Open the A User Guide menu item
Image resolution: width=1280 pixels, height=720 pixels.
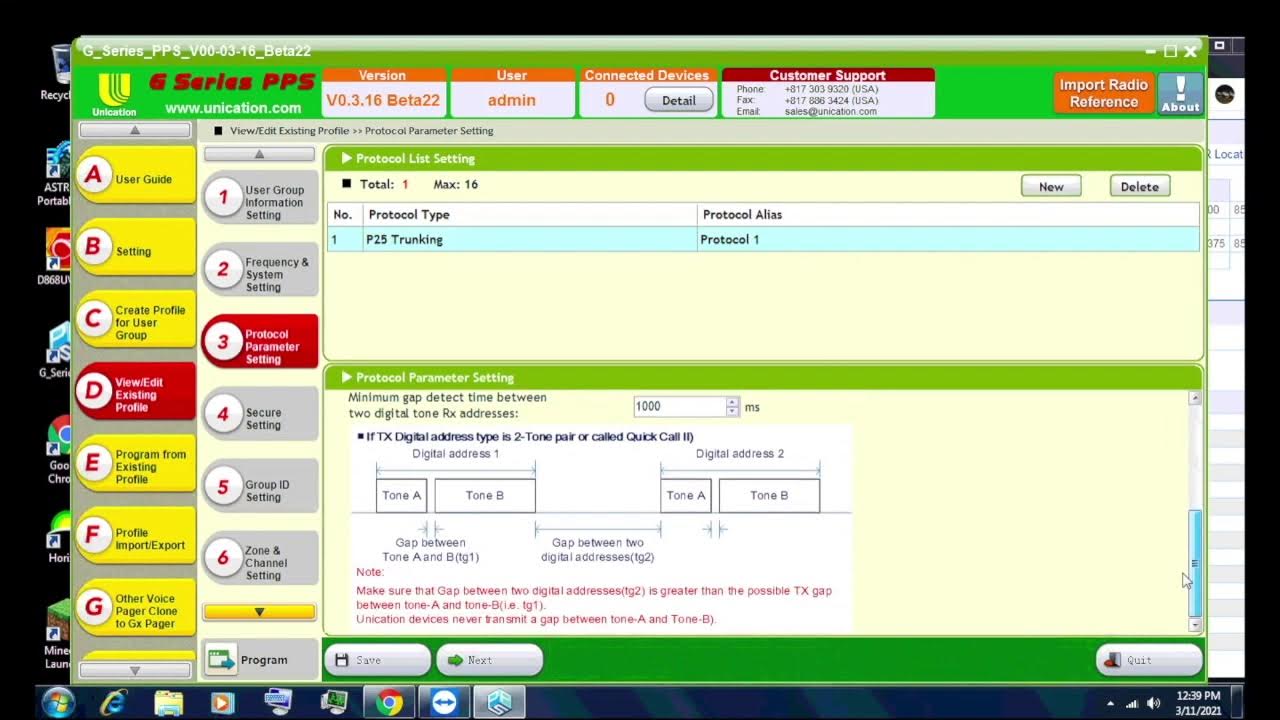click(x=136, y=176)
